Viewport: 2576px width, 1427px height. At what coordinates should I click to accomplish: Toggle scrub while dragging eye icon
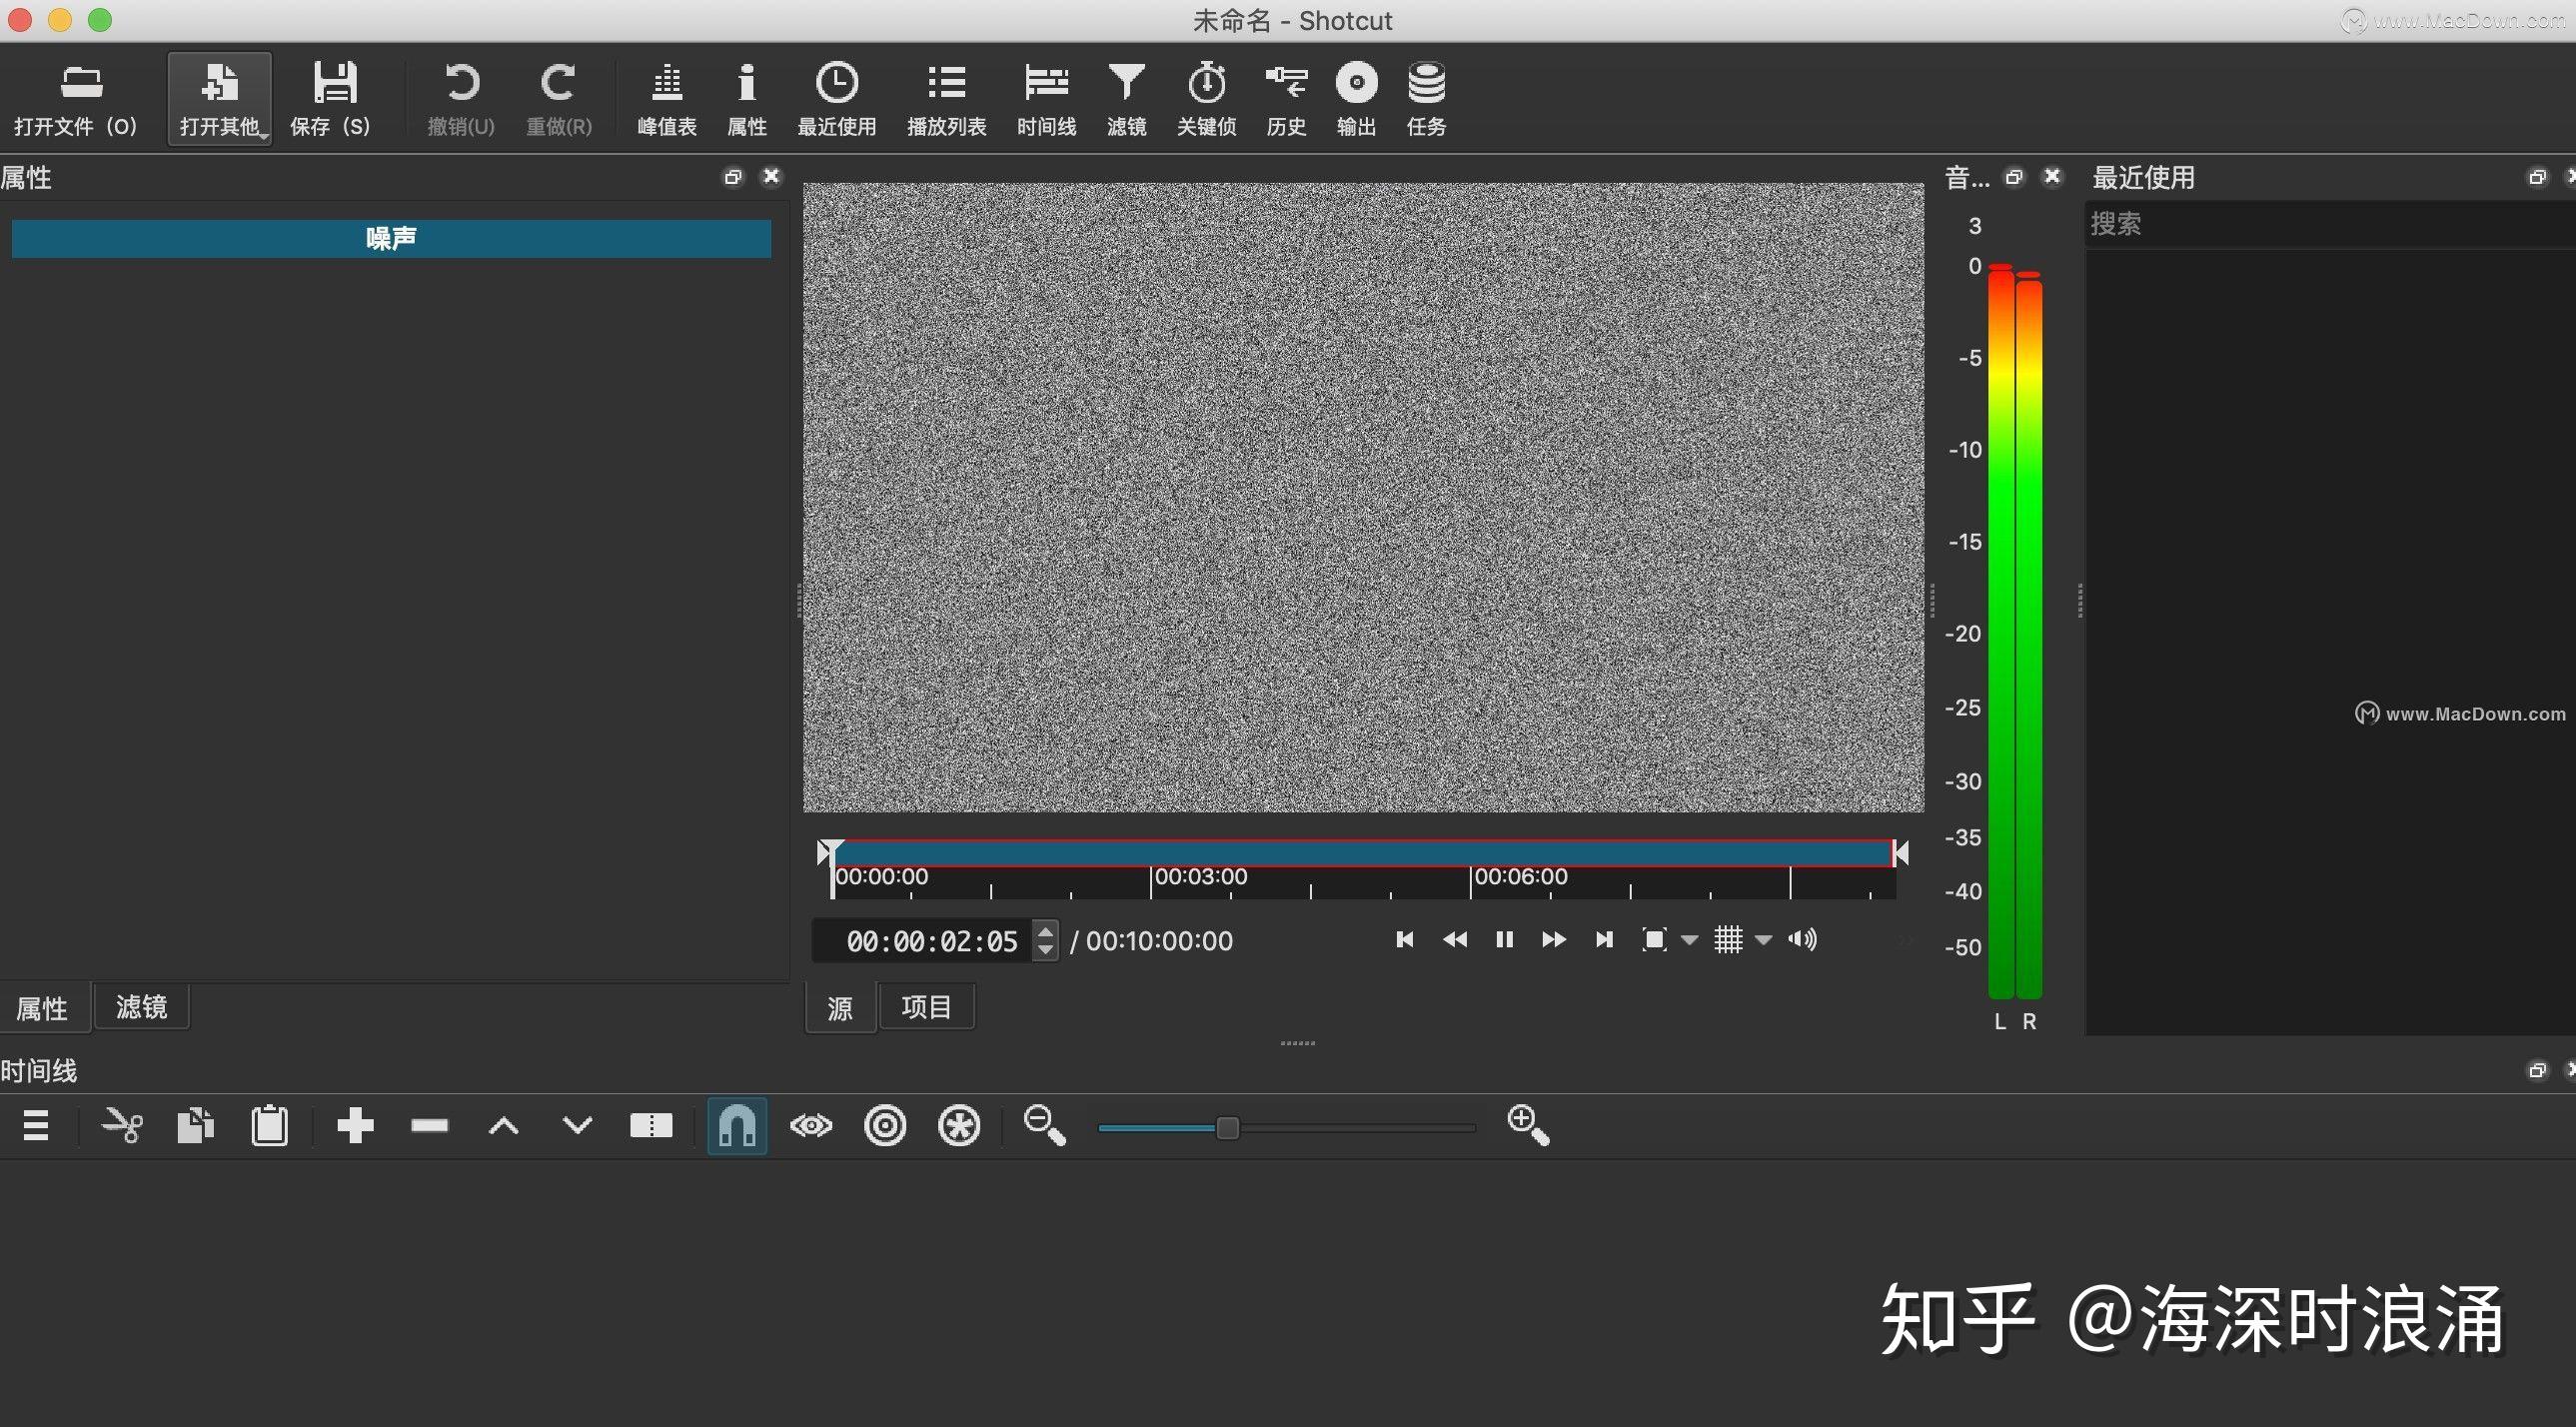tap(811, 1126)
